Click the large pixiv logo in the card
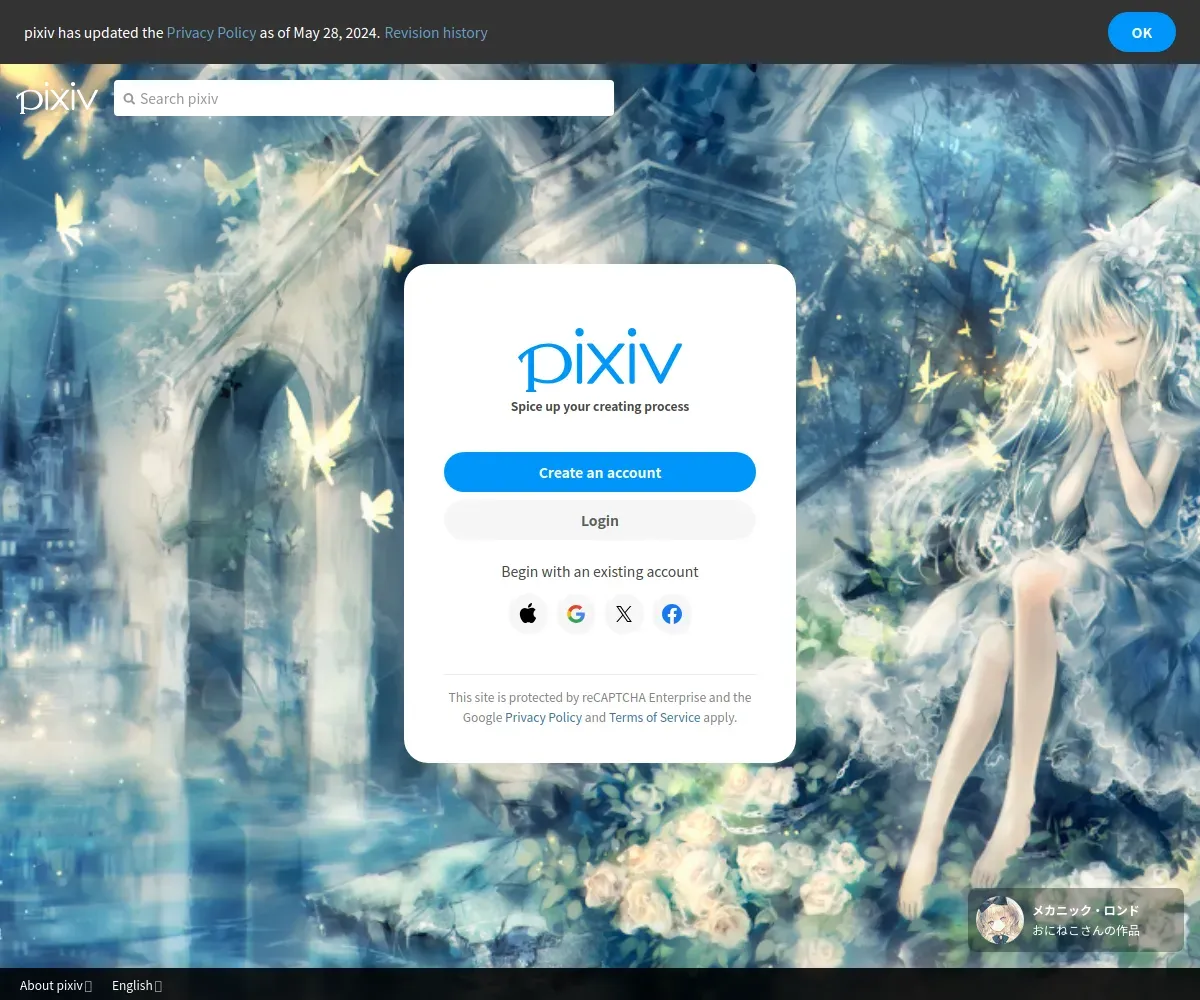The image size is (1200, 1000). [600, 358]
